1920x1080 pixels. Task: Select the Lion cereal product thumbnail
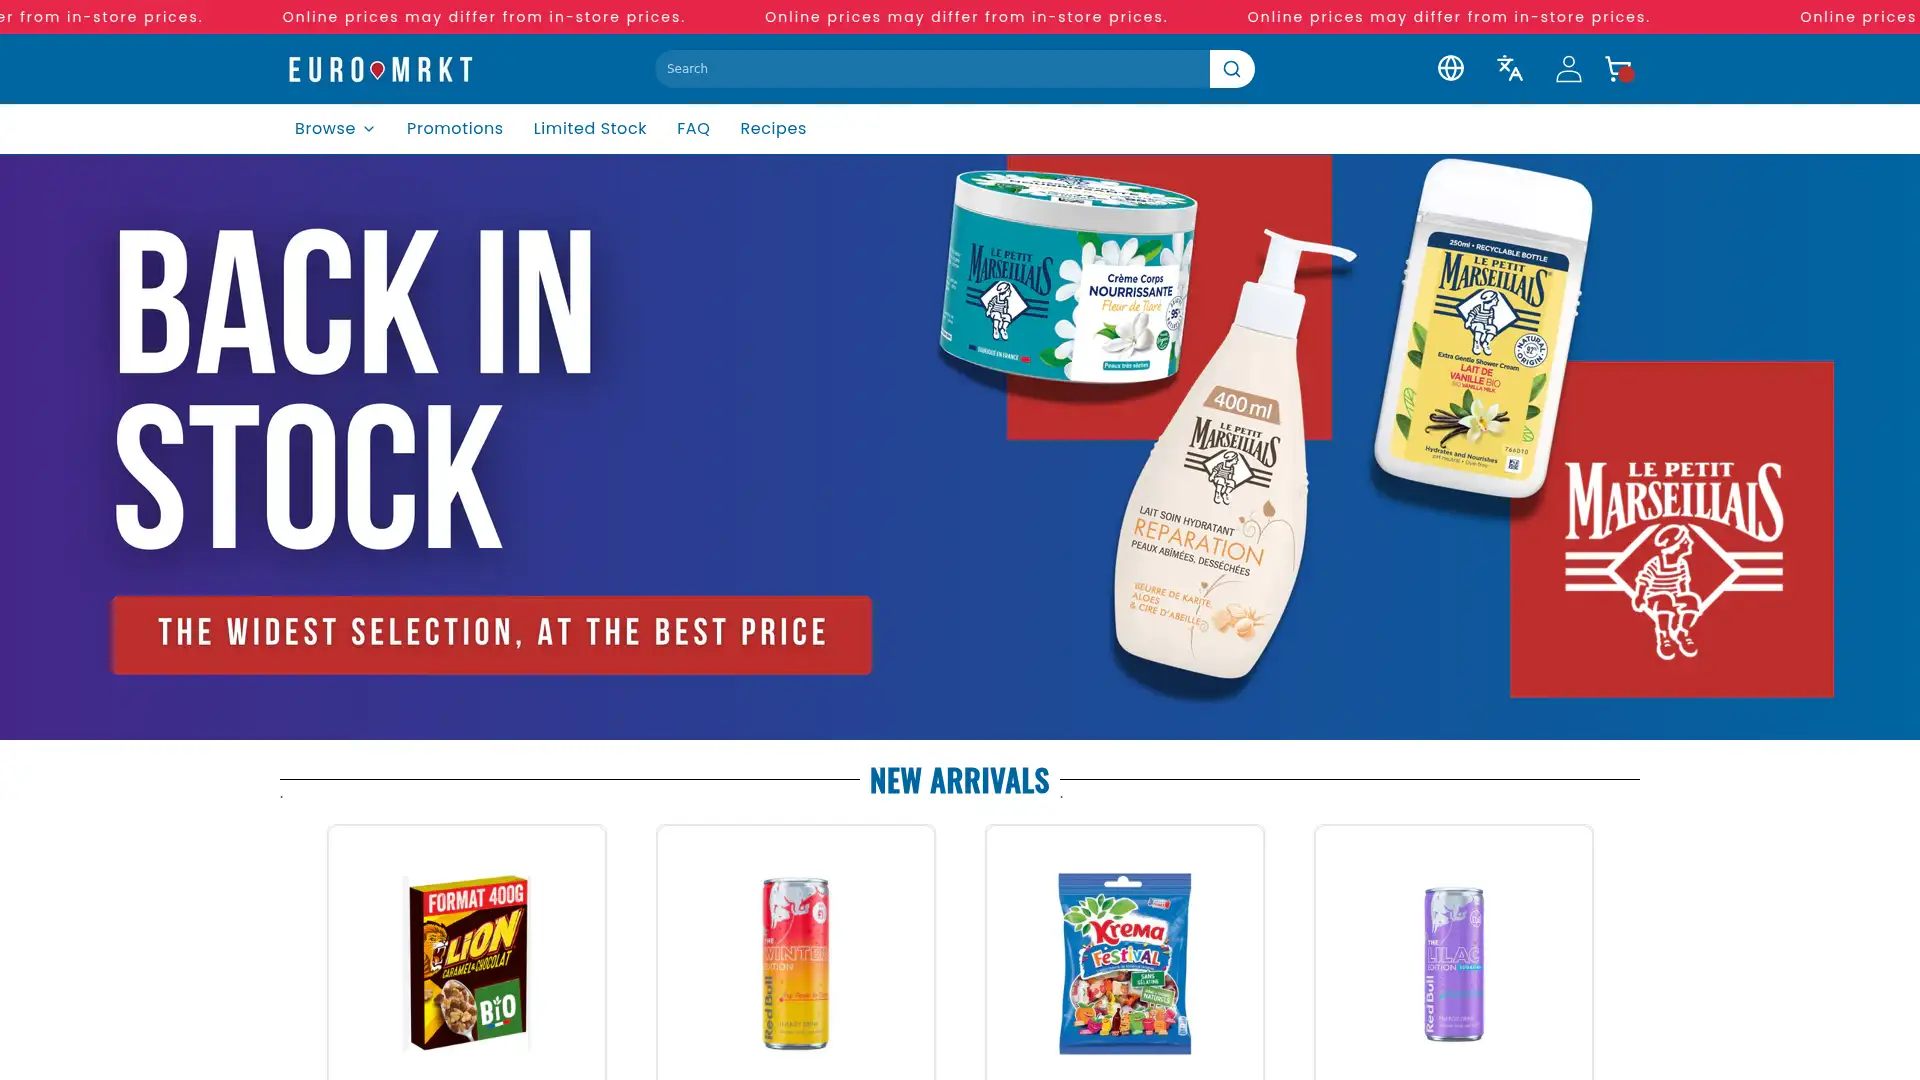coord(466,963)
